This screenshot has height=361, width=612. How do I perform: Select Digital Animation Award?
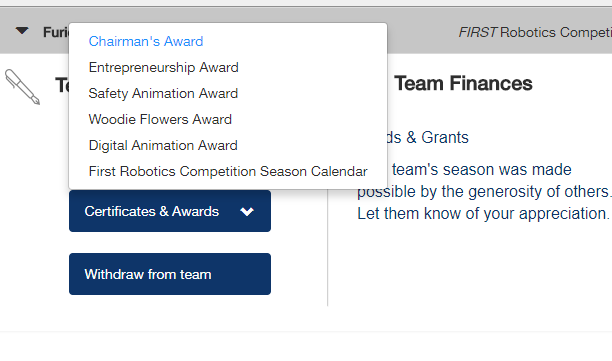point(163,146)
